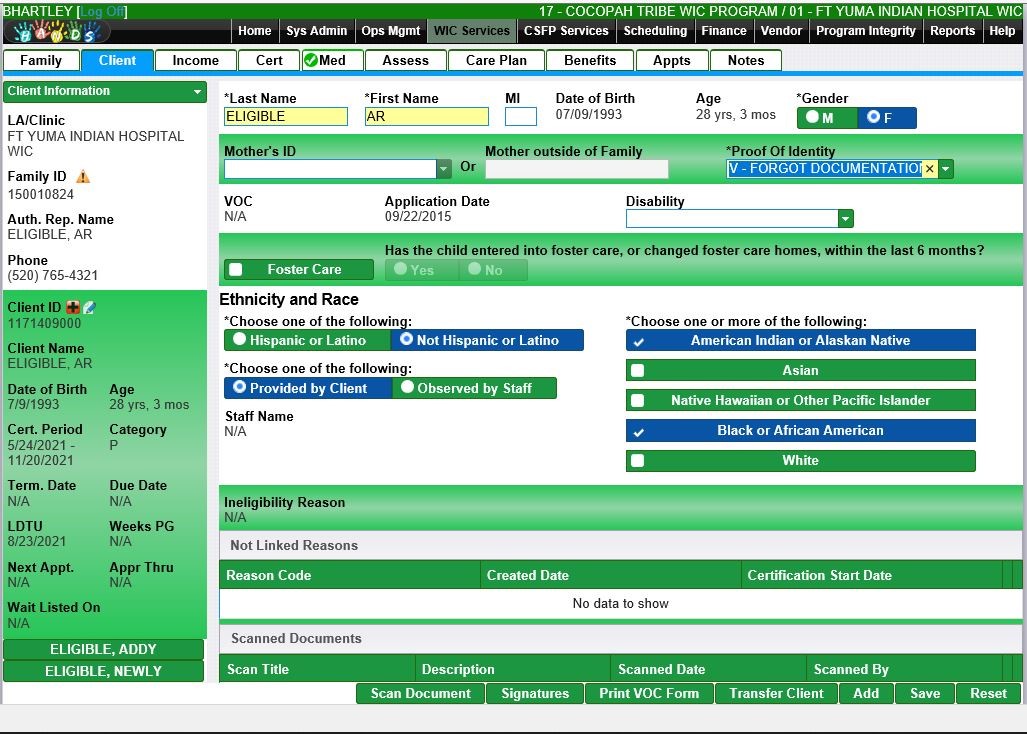
Task: Click the Family ID warning triangle icon
Action: (83, 177)
